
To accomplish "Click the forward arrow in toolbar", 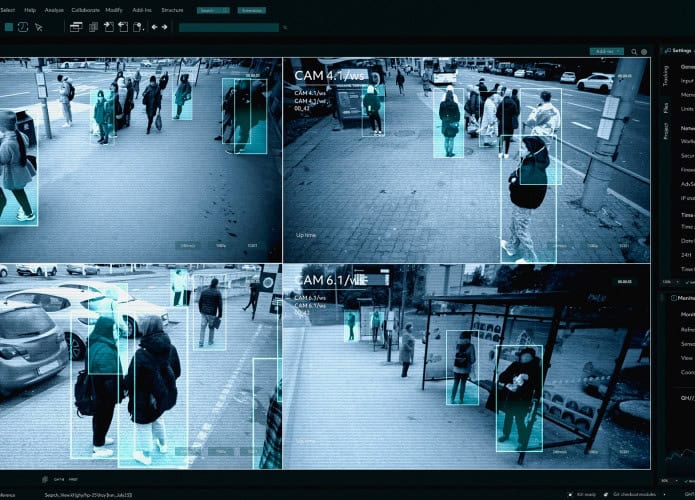I will (x=165, y=27).
